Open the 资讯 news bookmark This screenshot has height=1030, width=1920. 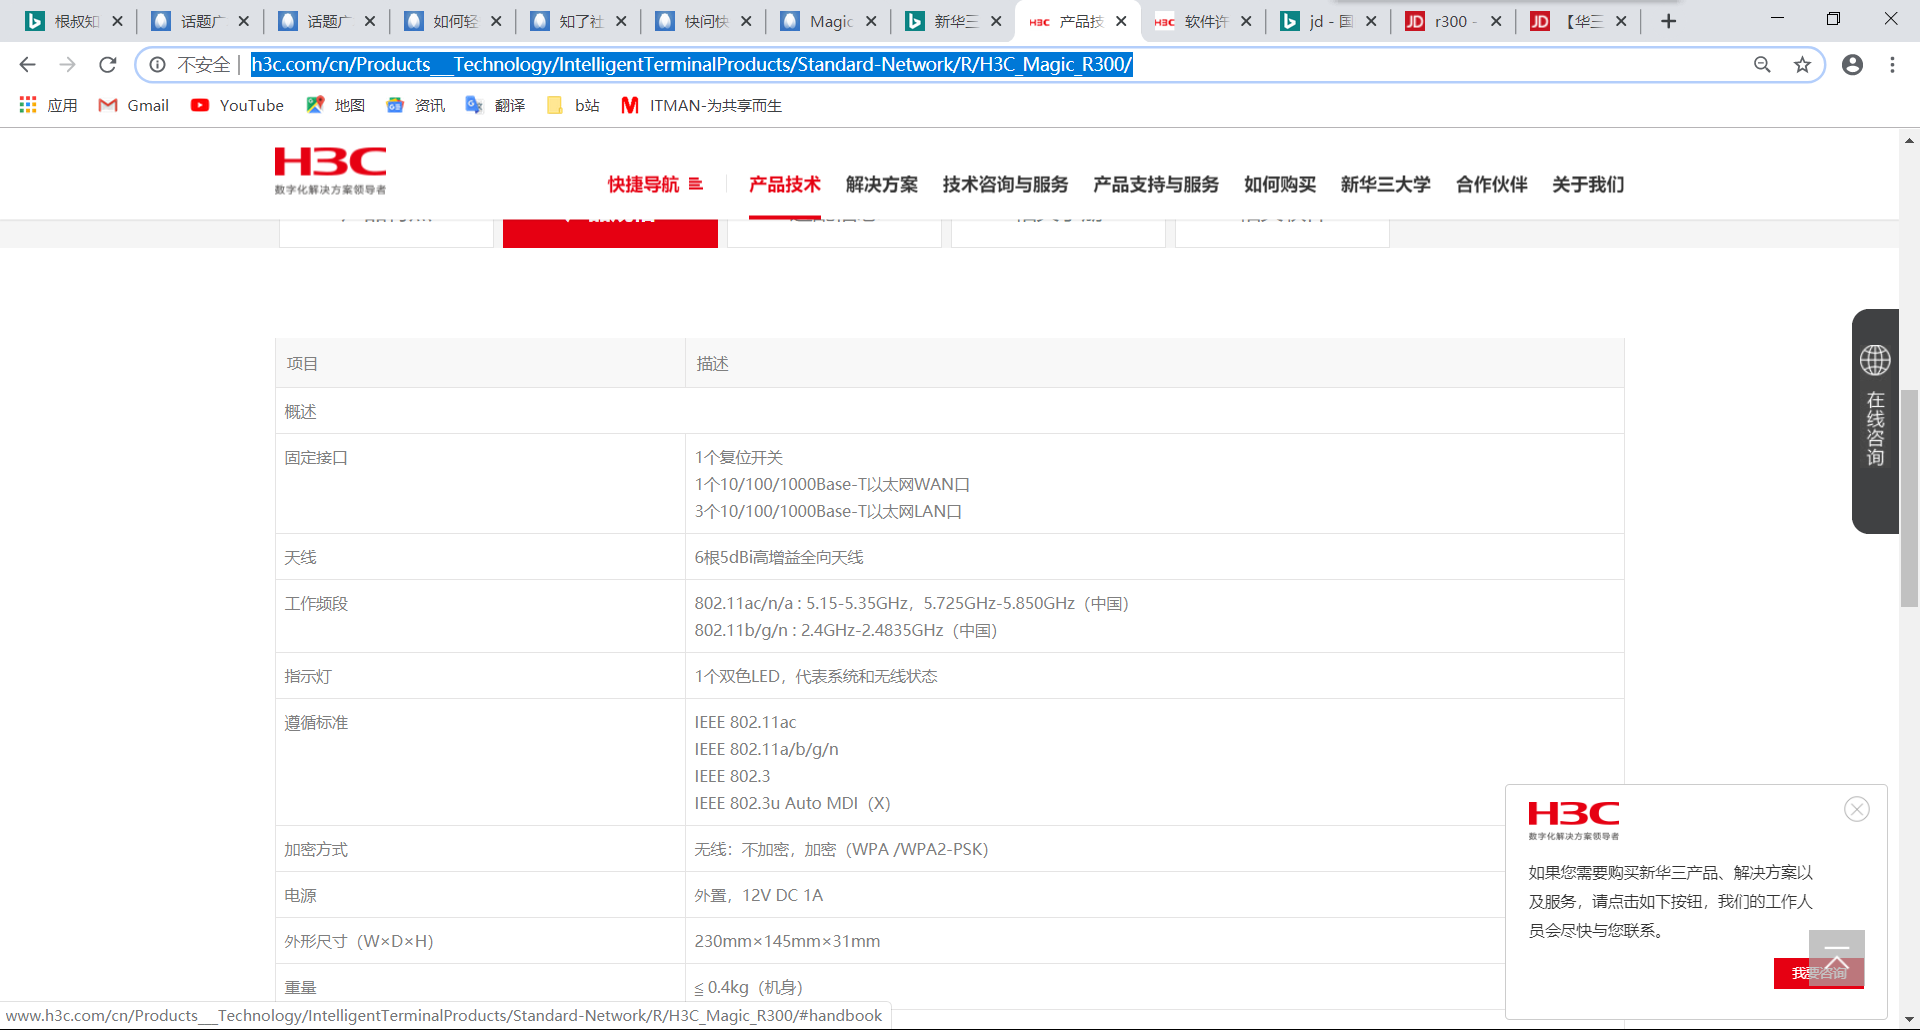tap(416, 105)
